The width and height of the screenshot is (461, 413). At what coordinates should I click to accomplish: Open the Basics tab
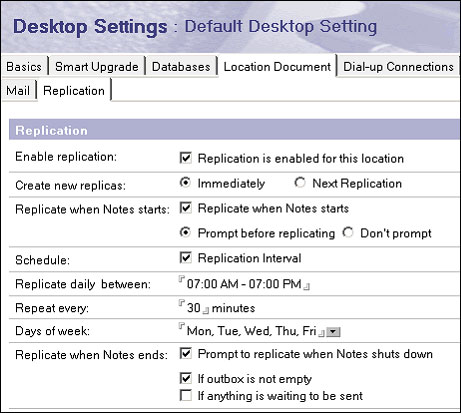pyautogui.click(x=24, y=67)
